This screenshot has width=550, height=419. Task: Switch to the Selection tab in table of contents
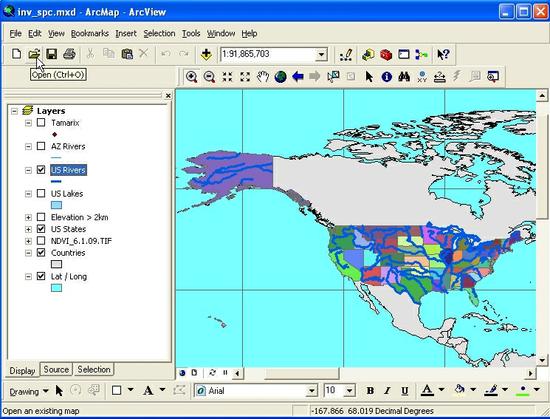tap(94, 370)
